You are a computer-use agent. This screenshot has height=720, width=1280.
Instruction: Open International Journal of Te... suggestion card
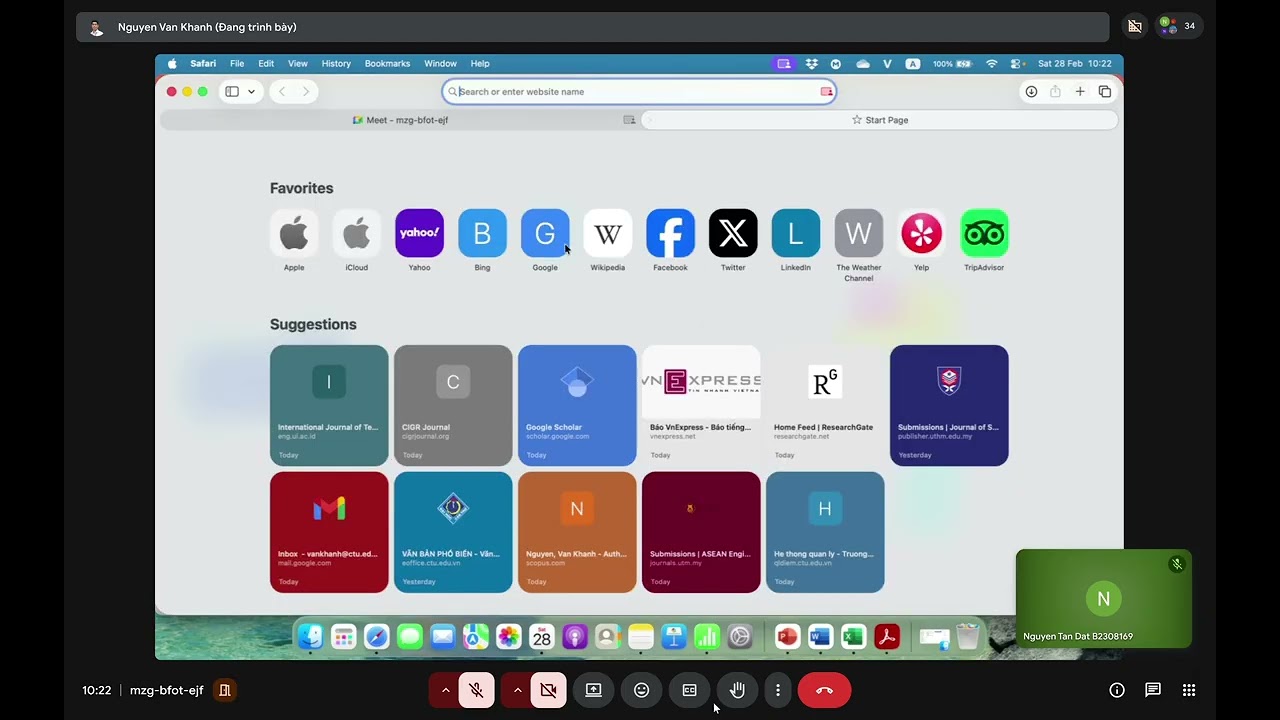pos(329,405)
